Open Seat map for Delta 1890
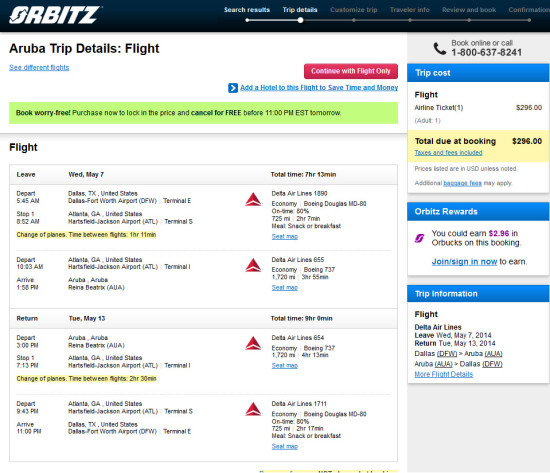 pos(284,236)
